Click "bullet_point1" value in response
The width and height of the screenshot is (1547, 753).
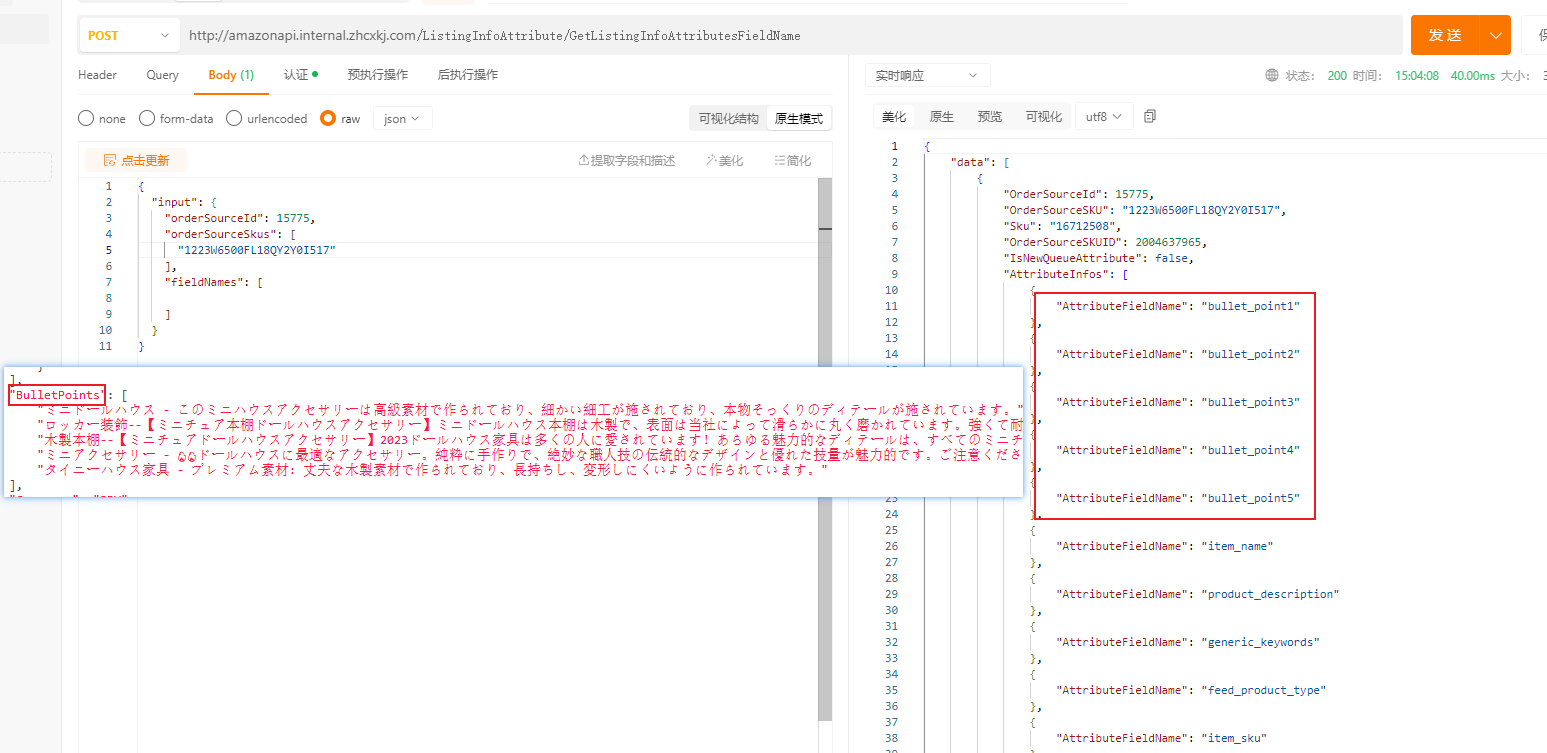point(1250,306)
